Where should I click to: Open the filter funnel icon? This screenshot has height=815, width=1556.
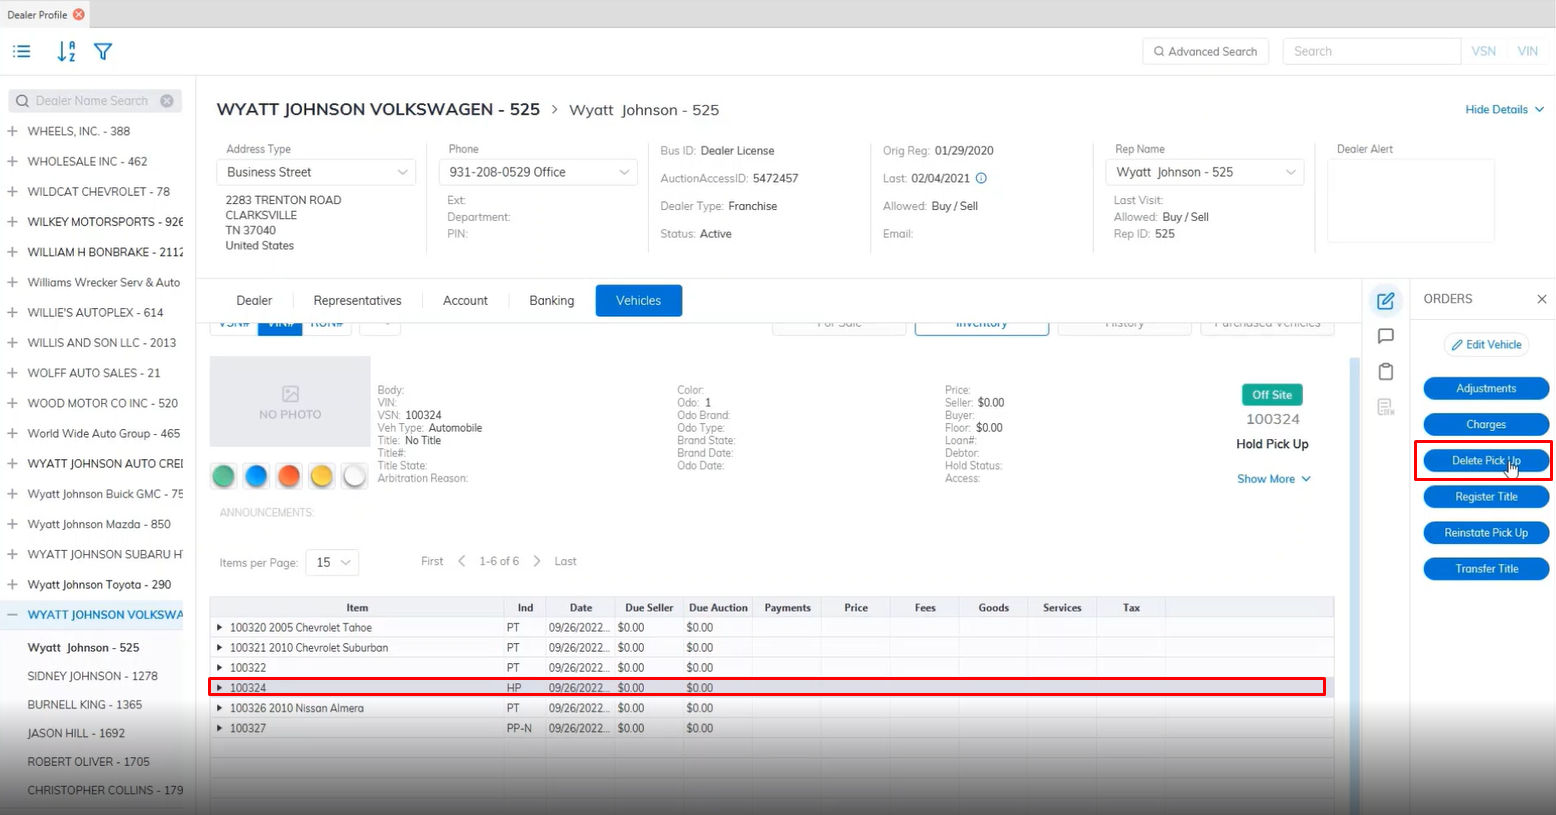coord(103,52)
